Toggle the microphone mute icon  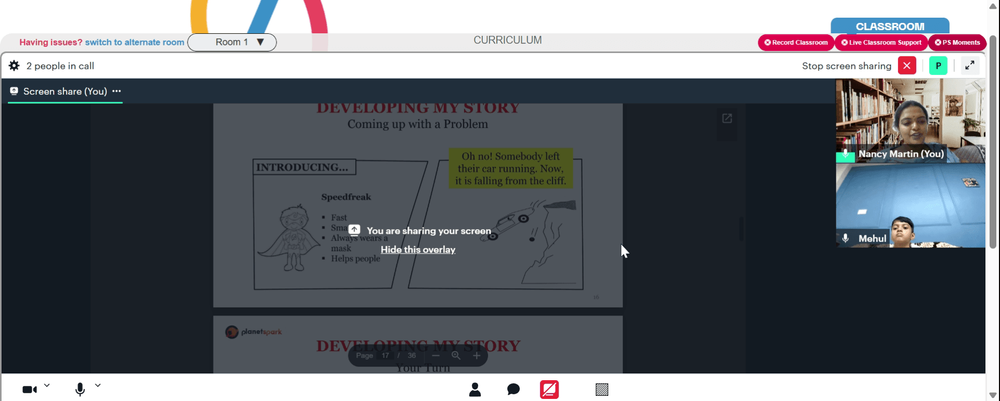click(x=80, y=390)
